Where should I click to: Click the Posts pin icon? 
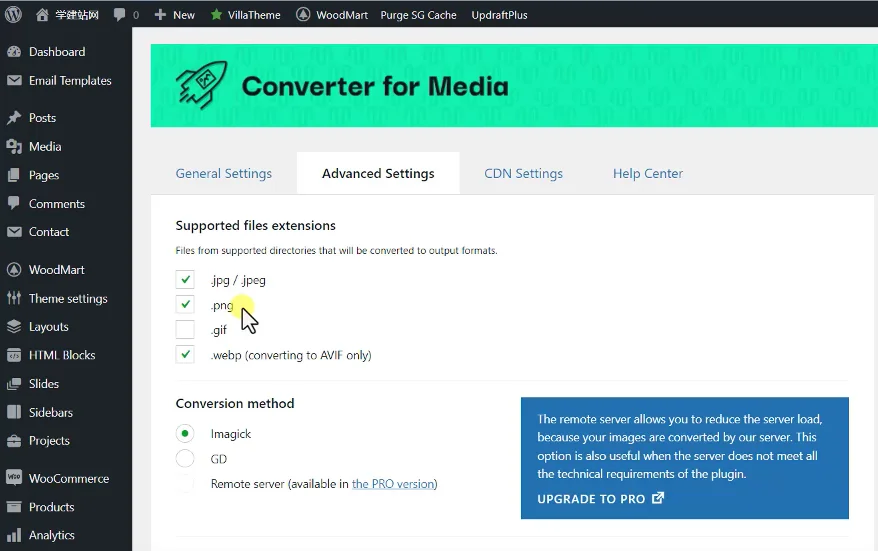point(14,118)
